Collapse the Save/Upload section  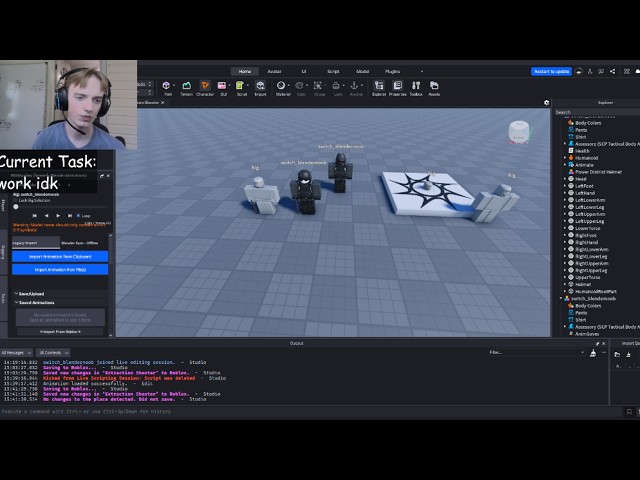[x=16, y=293]
